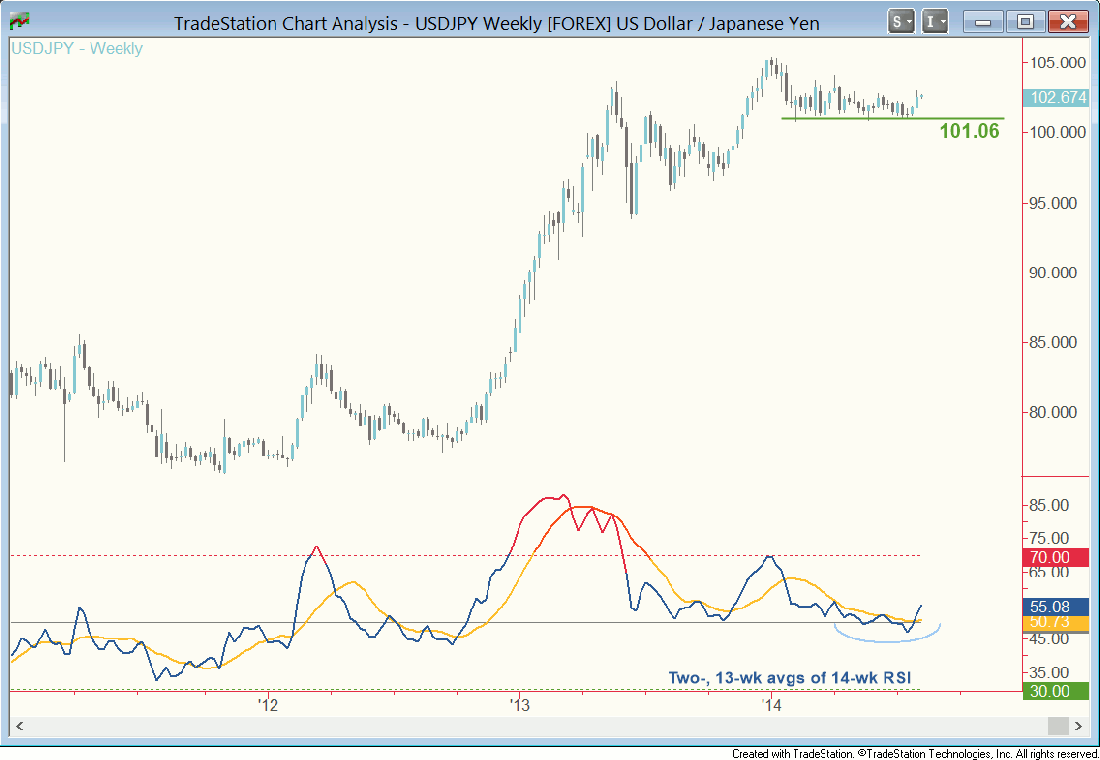Open the I interval link dropdown
Viewport: 1100px width, 760px height.
pyautogui.click(x=935, y=21)
